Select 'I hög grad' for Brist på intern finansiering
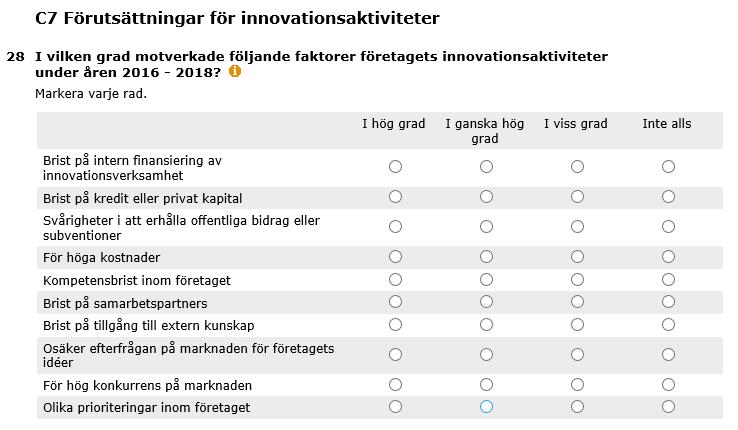The height and width of the screenshot is (430, 738). tap(395, 167)
